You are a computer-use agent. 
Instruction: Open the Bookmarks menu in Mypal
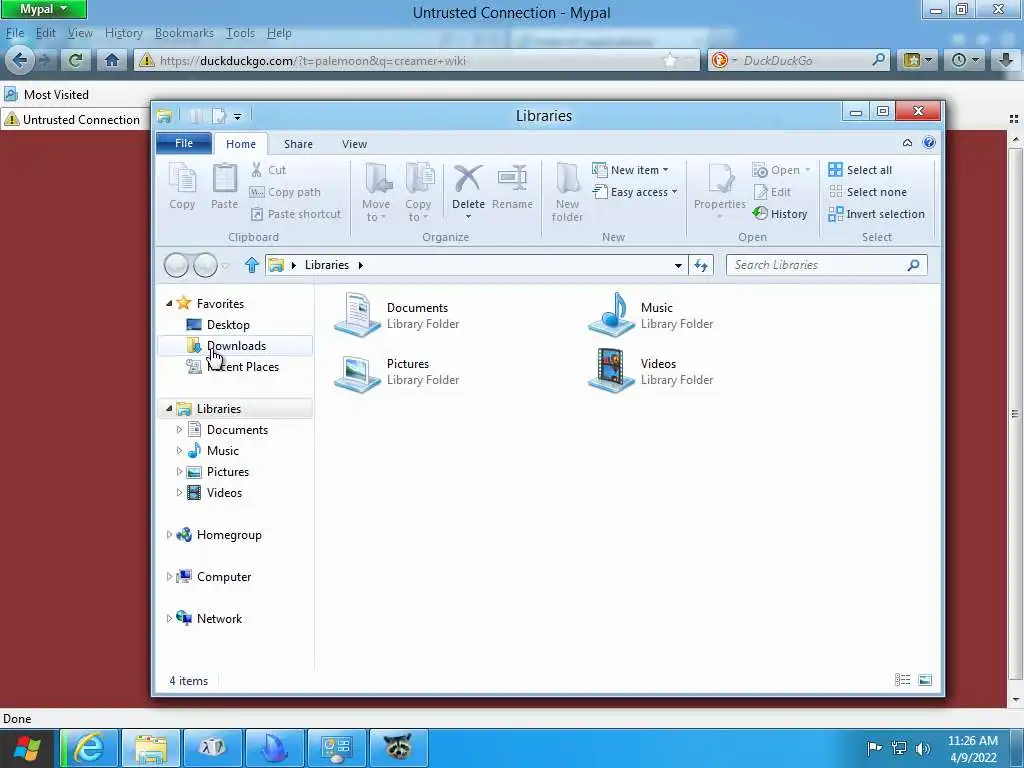pyautogui.click(x=184, y=33)
